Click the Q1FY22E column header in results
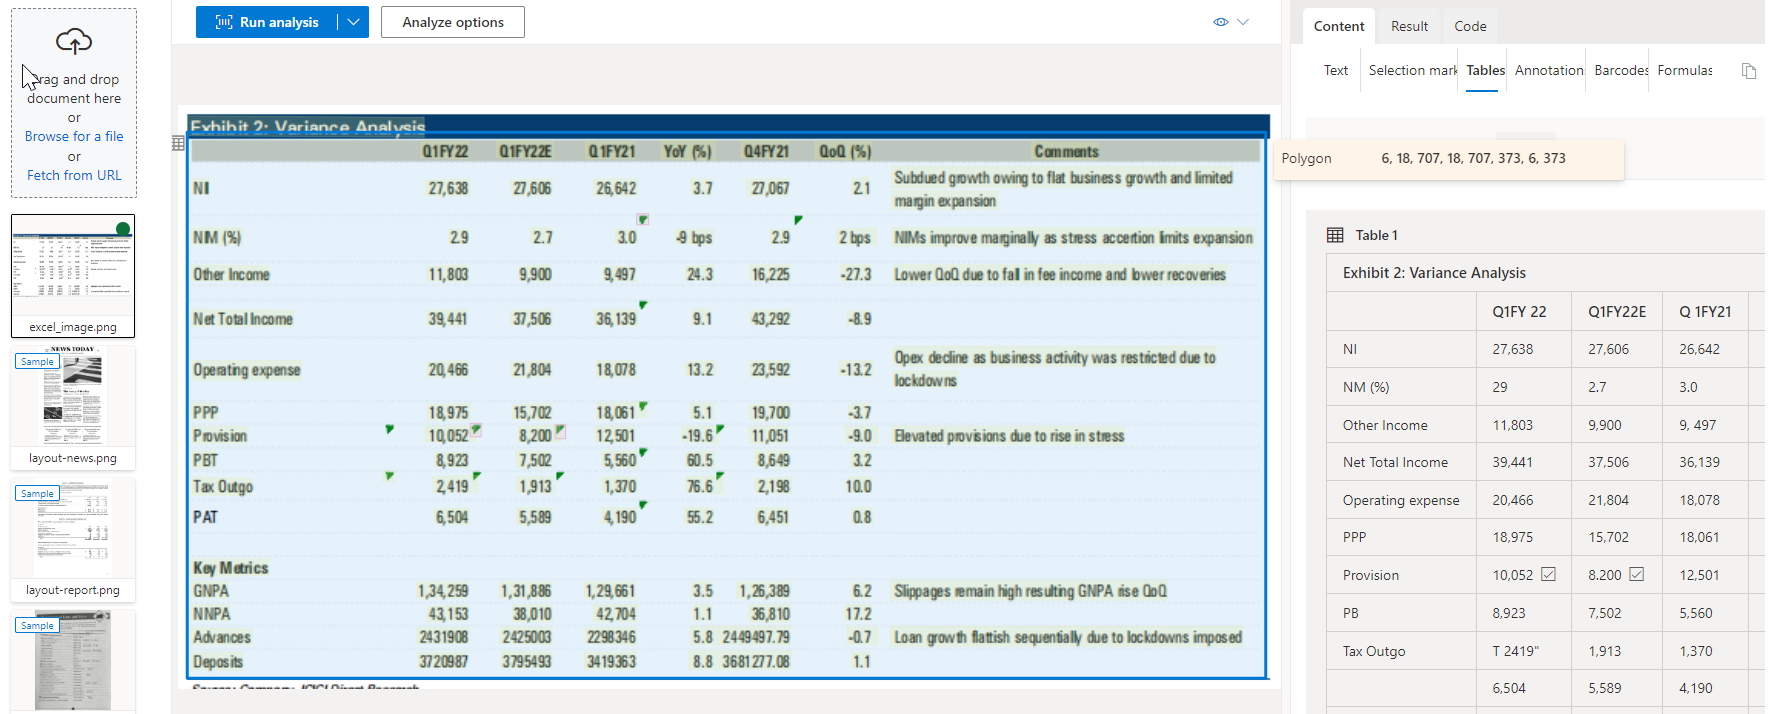This screenshot has width=1774, height=714. 1616,312
